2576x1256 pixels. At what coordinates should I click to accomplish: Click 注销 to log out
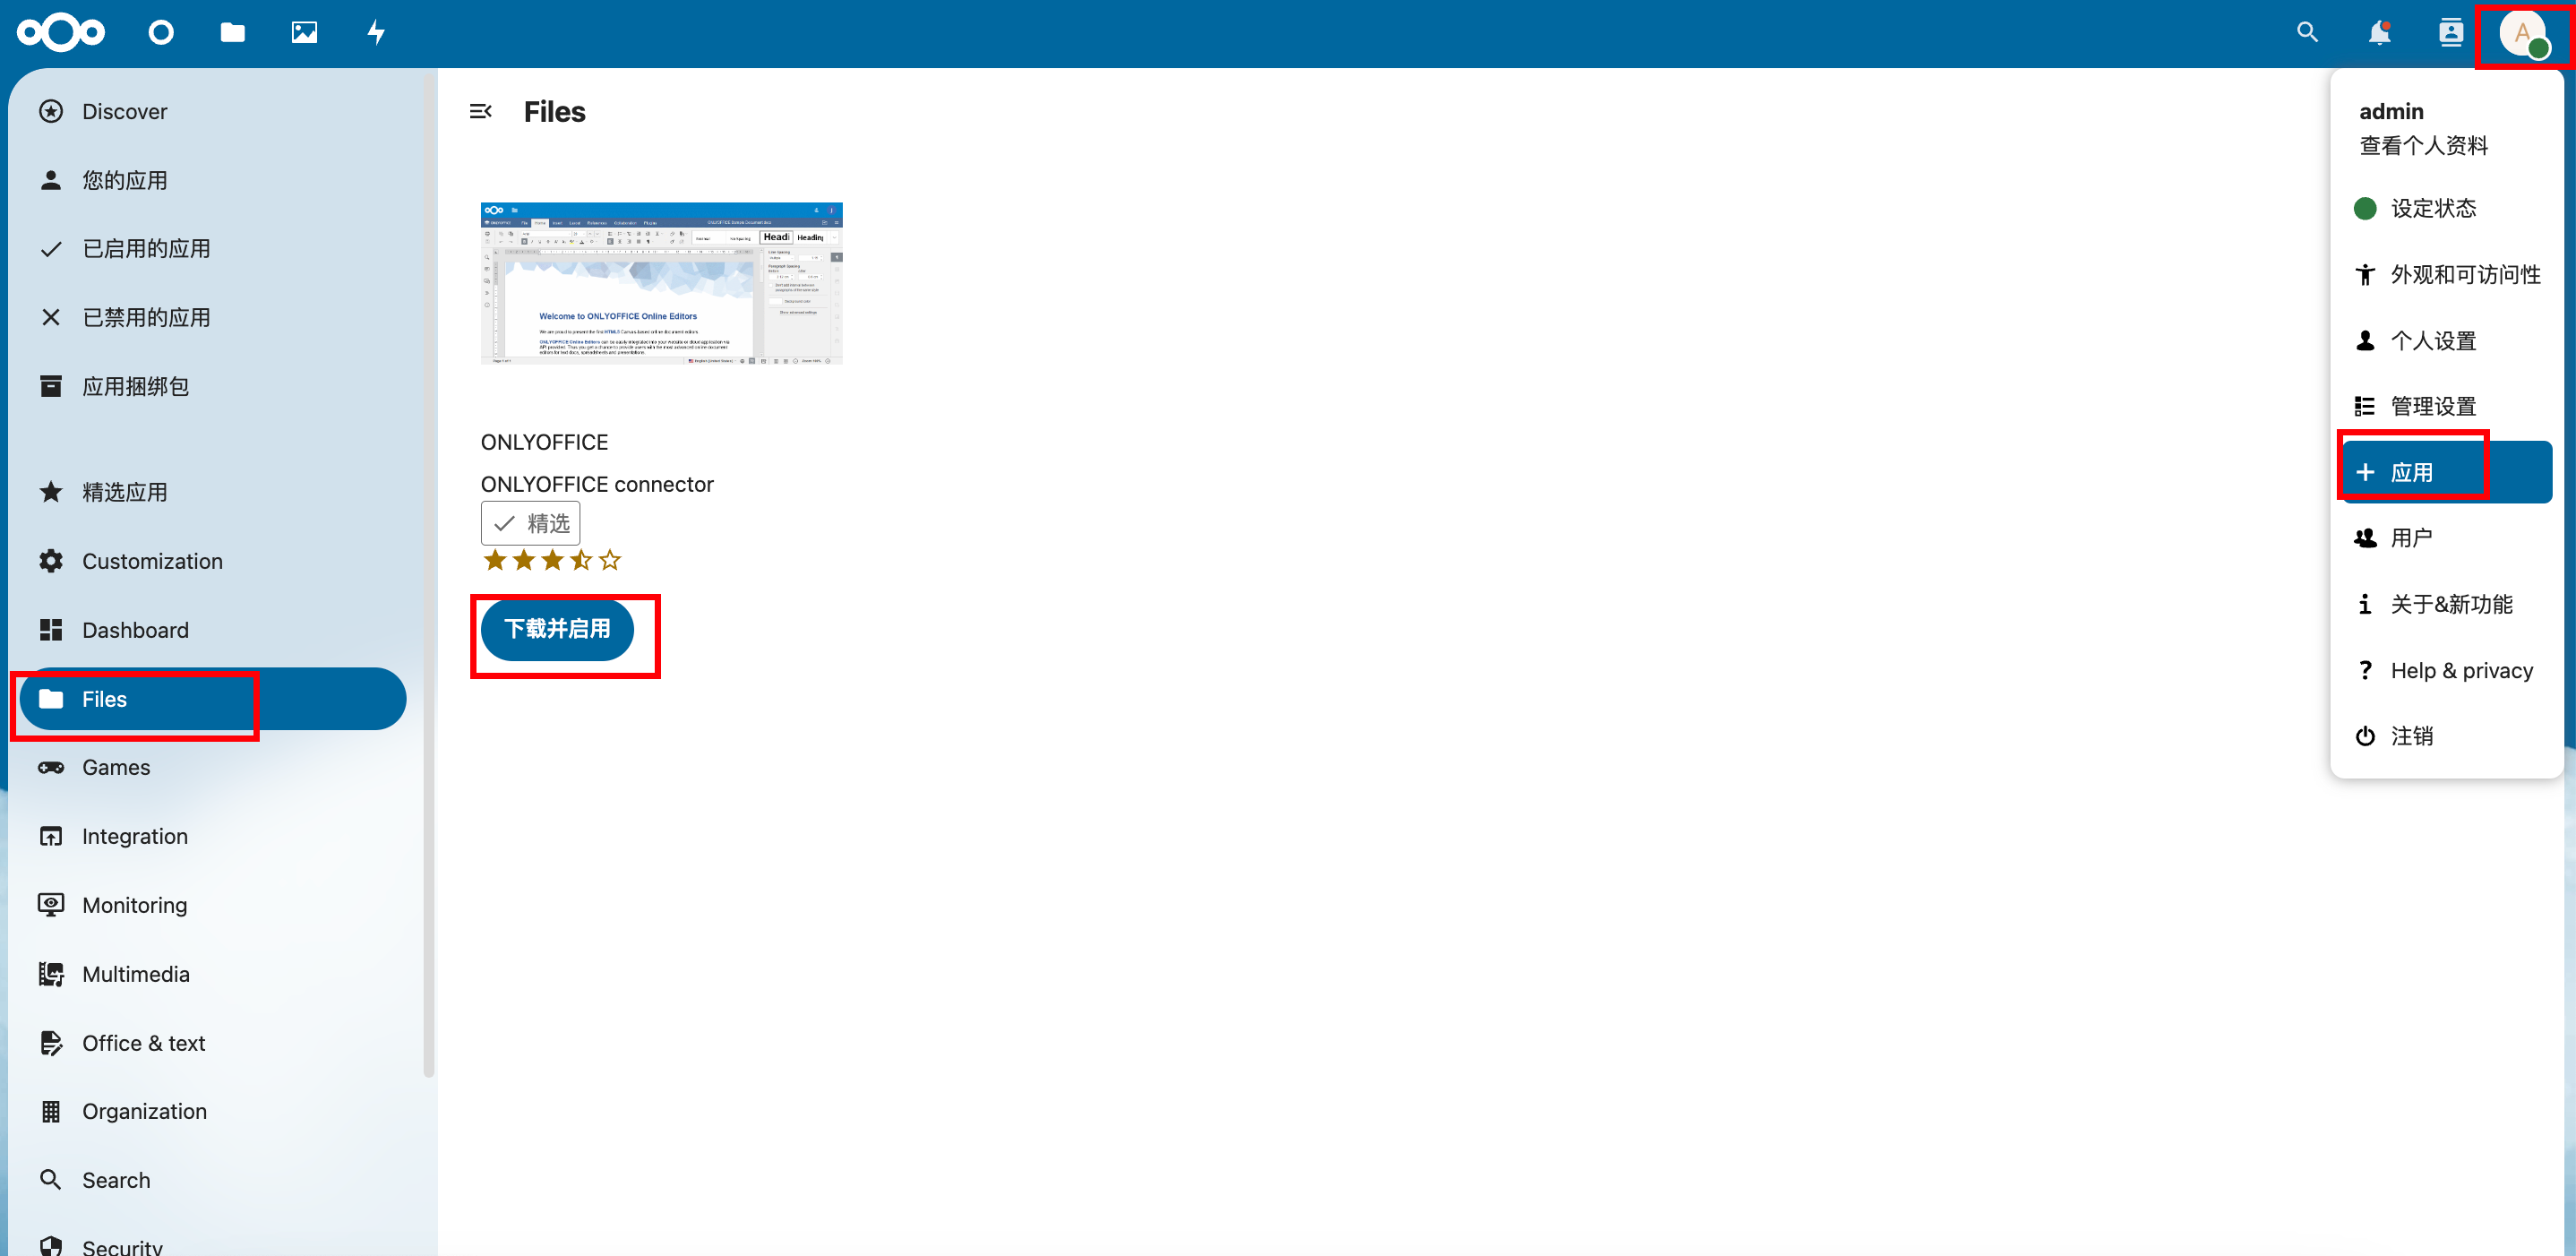(x=2447, y=736)
